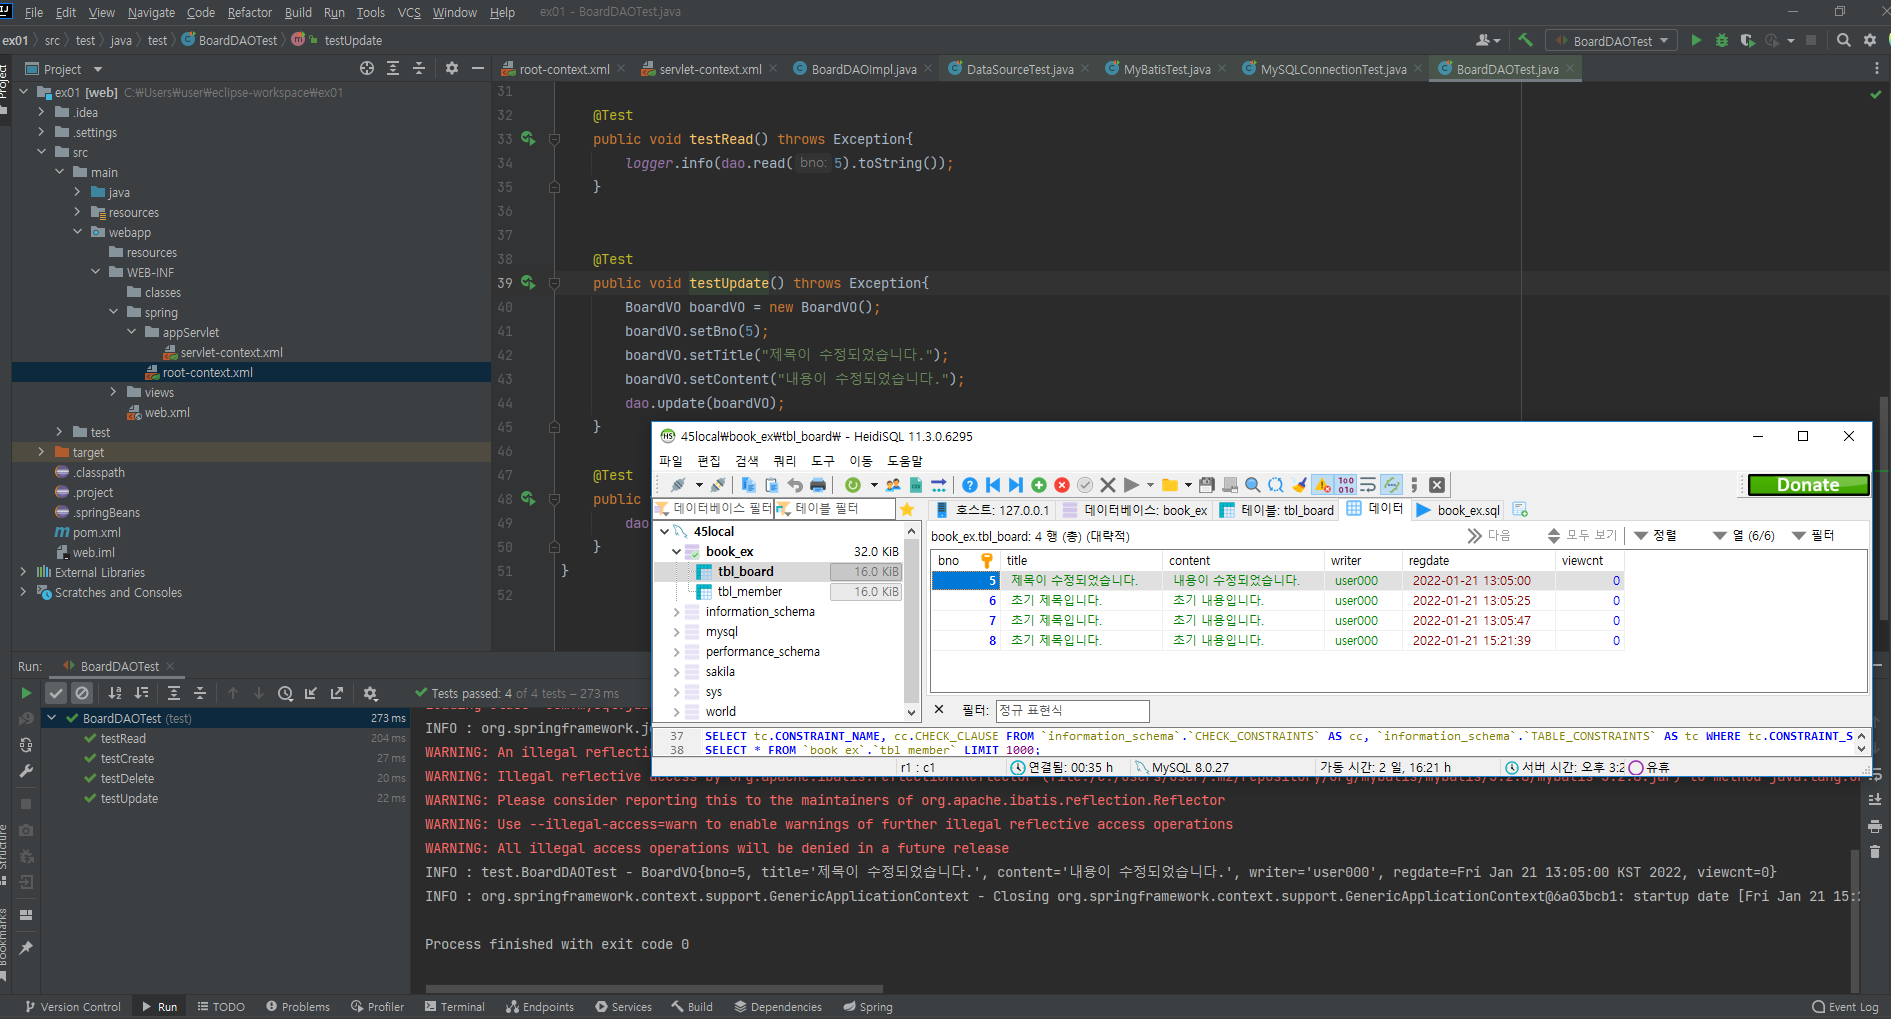Collapse book_ex database in HeidiSQL tree
This screenshot has height=1019, width=1891.
pyautogui.click(x=677, y=551)
